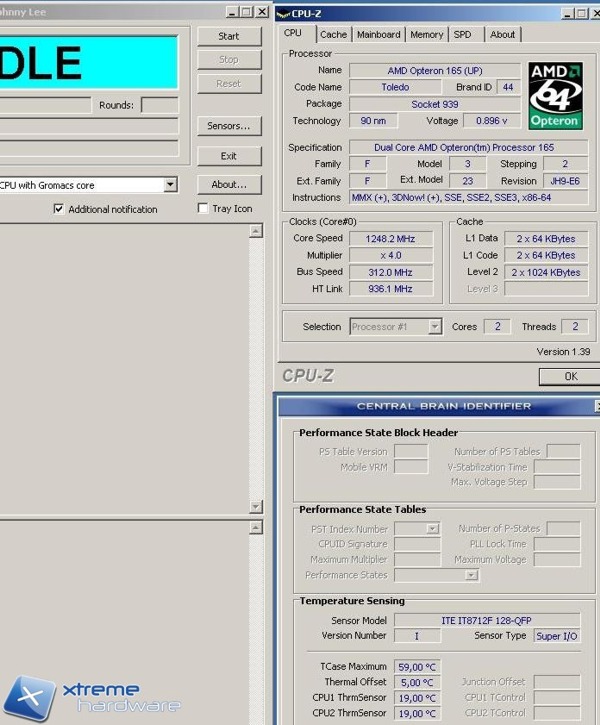Screen dimensions: 600x725
Task: Click the AMD 64 Opteron logo
Action: (555, 95)
